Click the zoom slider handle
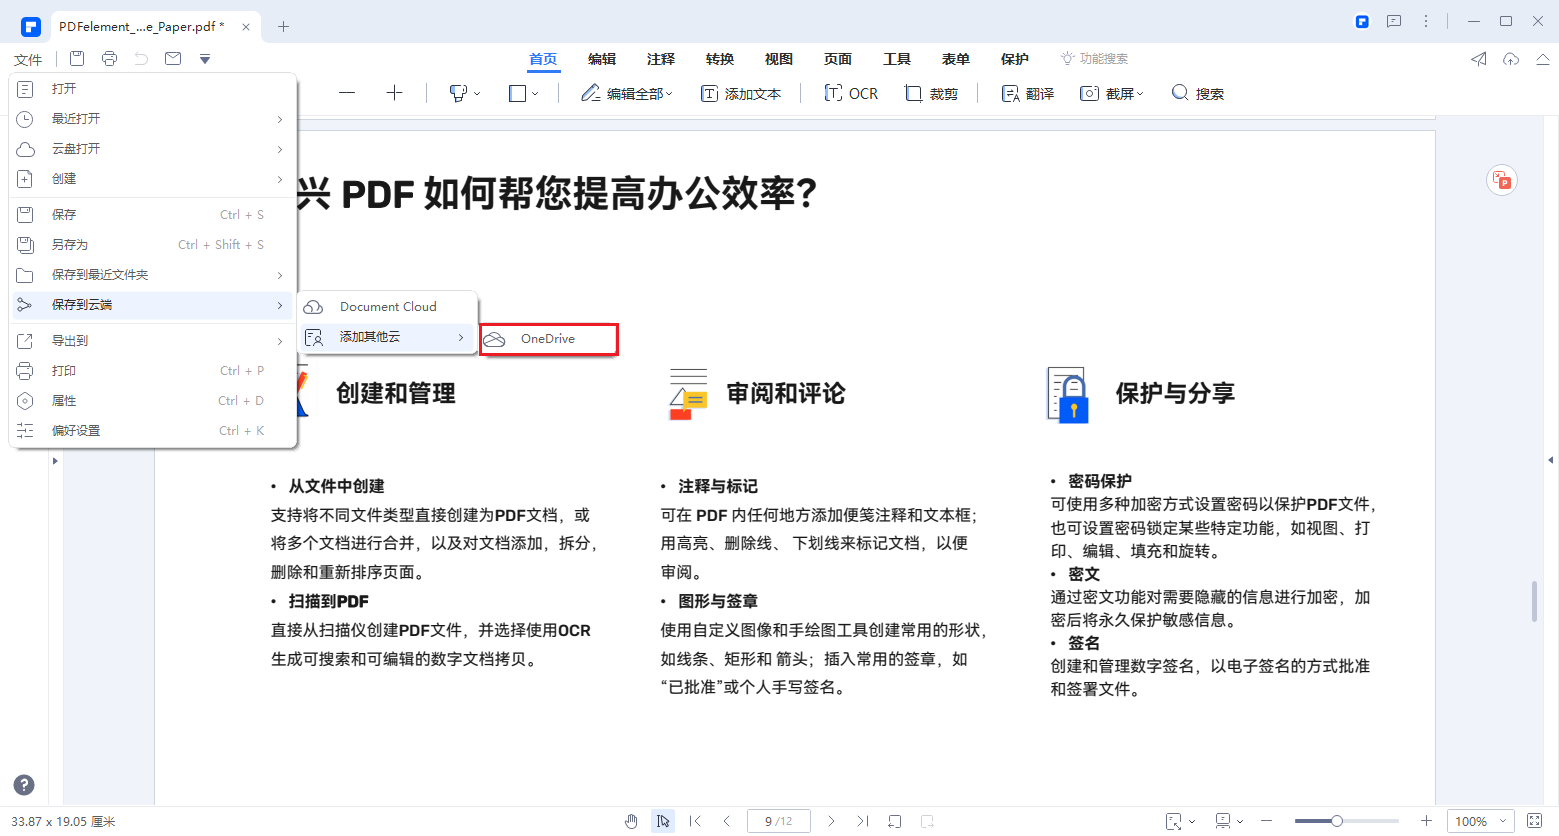 click(1336, 821)
